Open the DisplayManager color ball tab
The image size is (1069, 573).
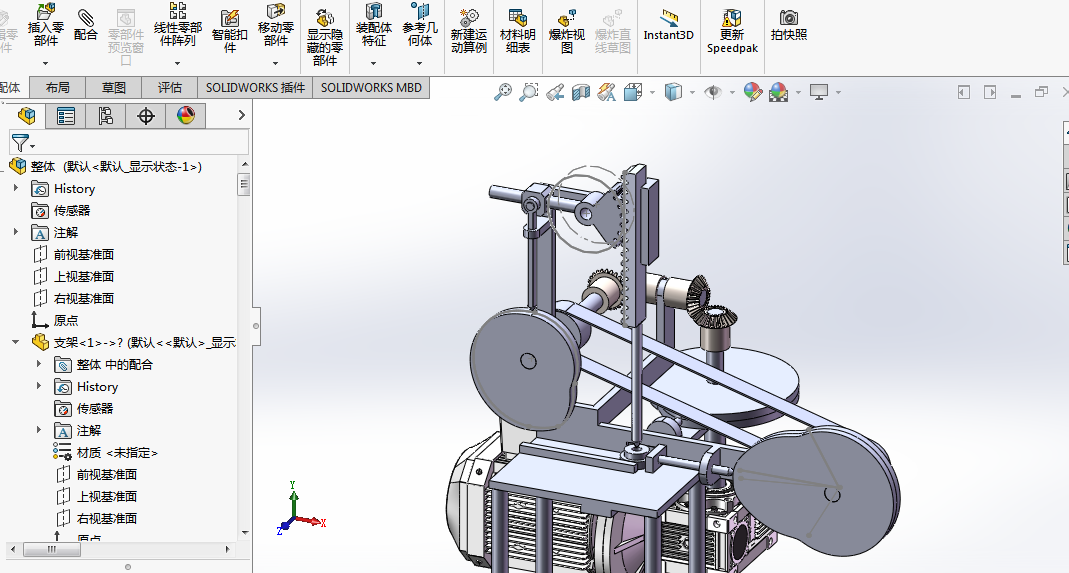click(x=185, y=116)
